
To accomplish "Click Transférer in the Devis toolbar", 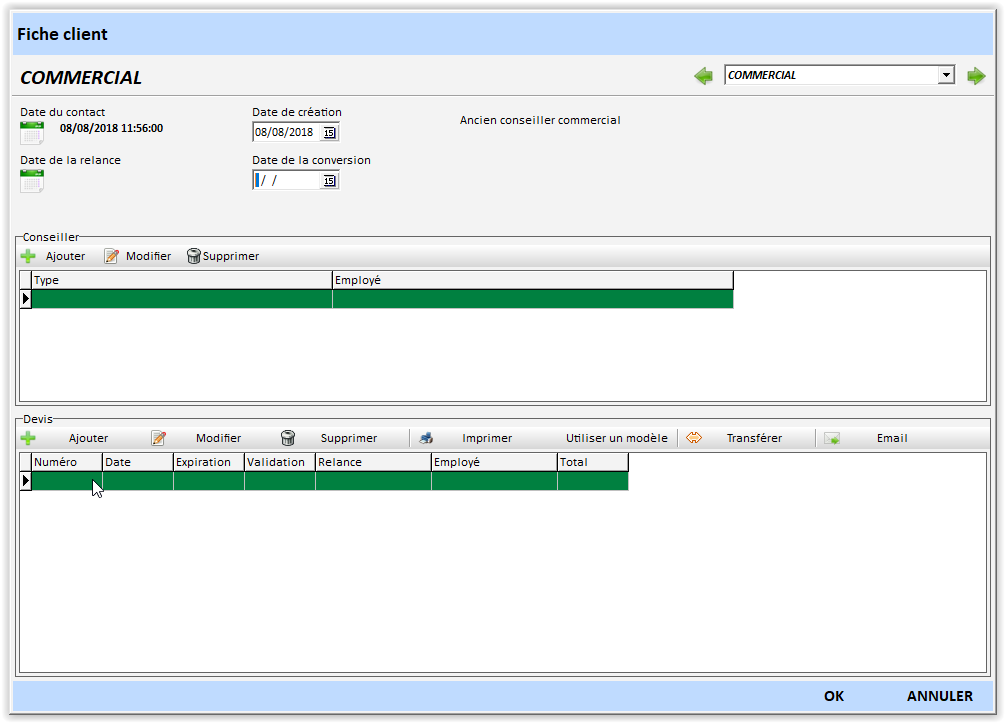I will coord(735,438).
